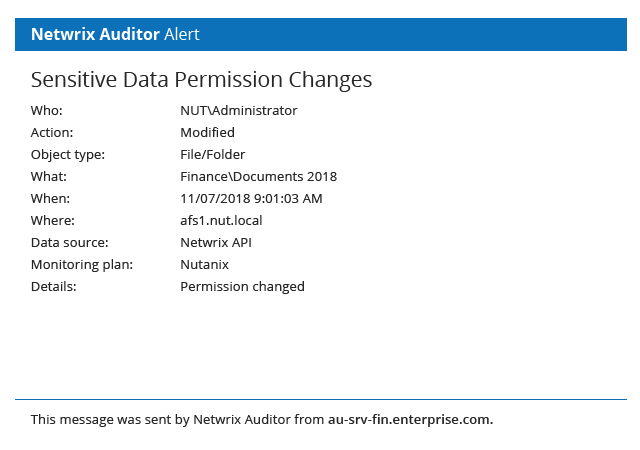Click the What: field label
Image resolution: width=640 pixels, height=450 pixels.
(49, 176)
